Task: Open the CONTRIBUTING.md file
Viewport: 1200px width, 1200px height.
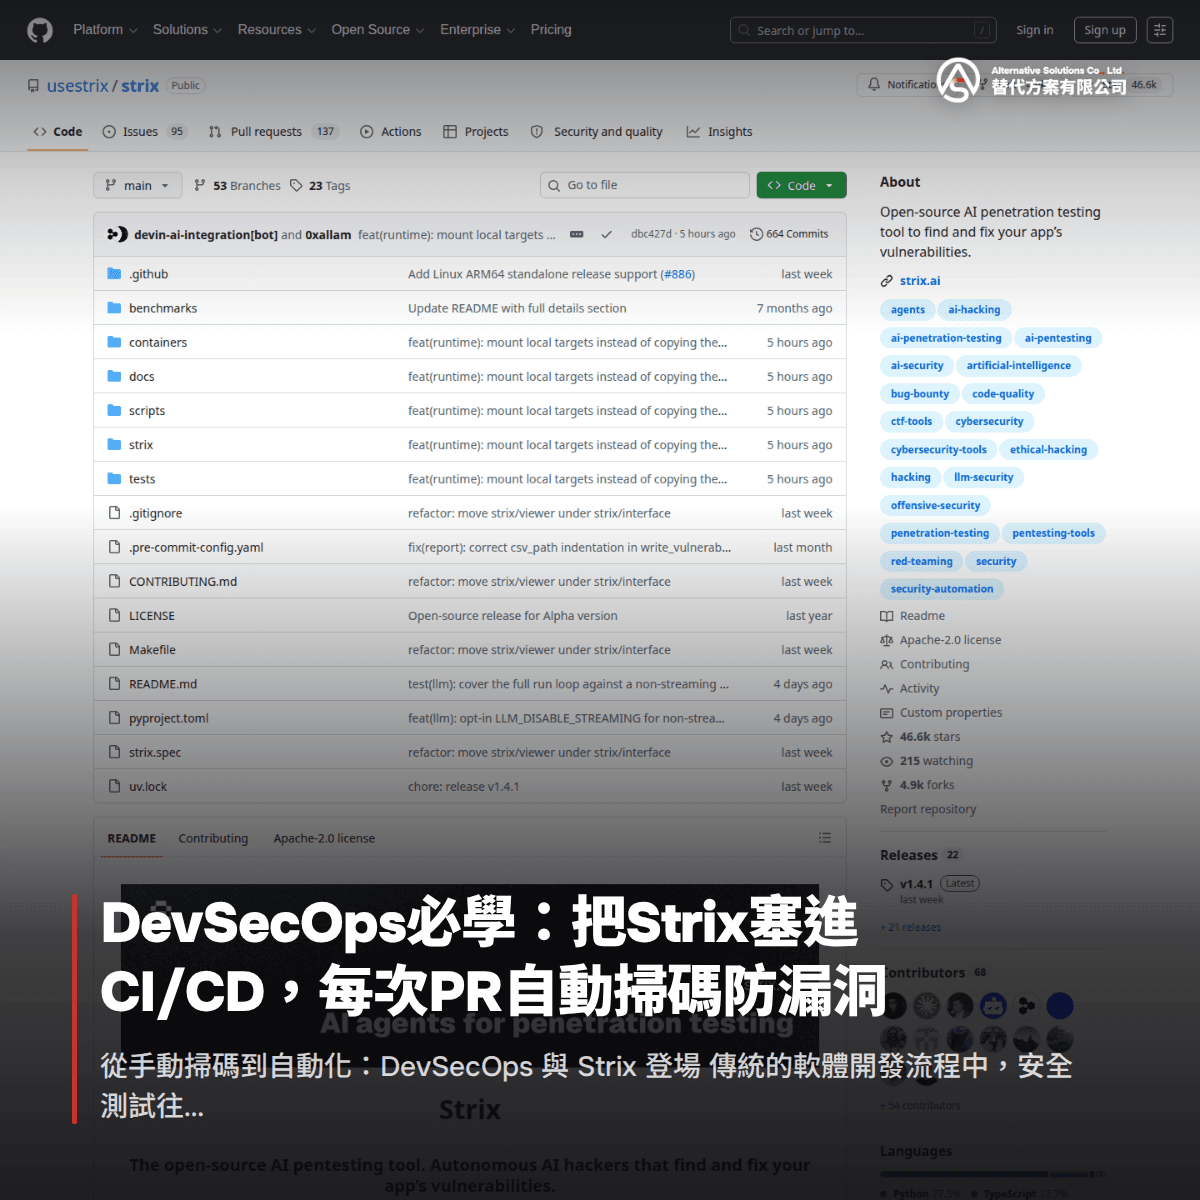Action: 183,582
